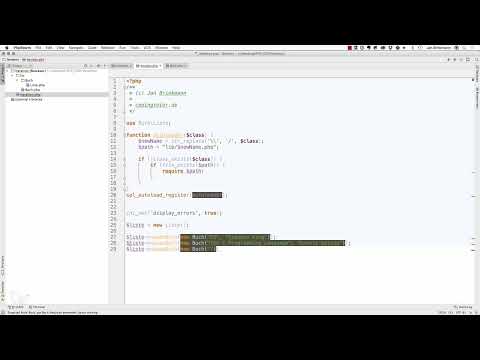Select Liste.php in the project tree
This screenshot has width=480, height=360.
(36, 85)
